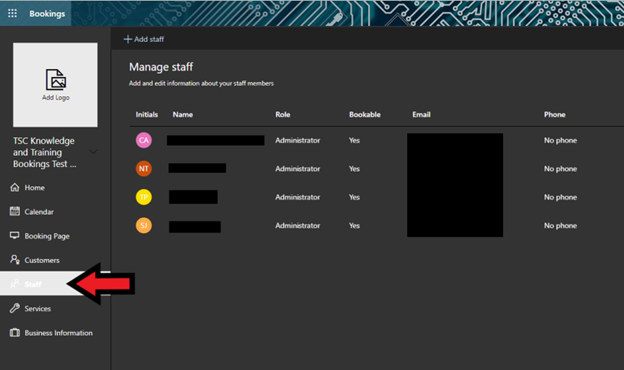Screen dimensions: 624x370
Task: Click the Bookable column header
Action: tap(365, 115)
